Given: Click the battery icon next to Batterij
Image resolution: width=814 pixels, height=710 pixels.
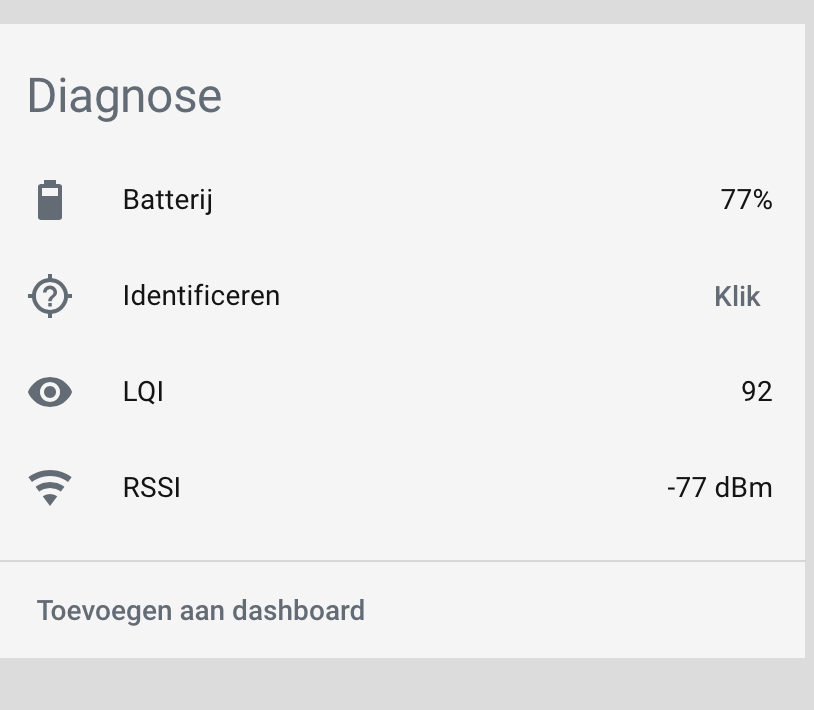Looking at the screenshot, I should pyautogui.click(x=50, y=200).
